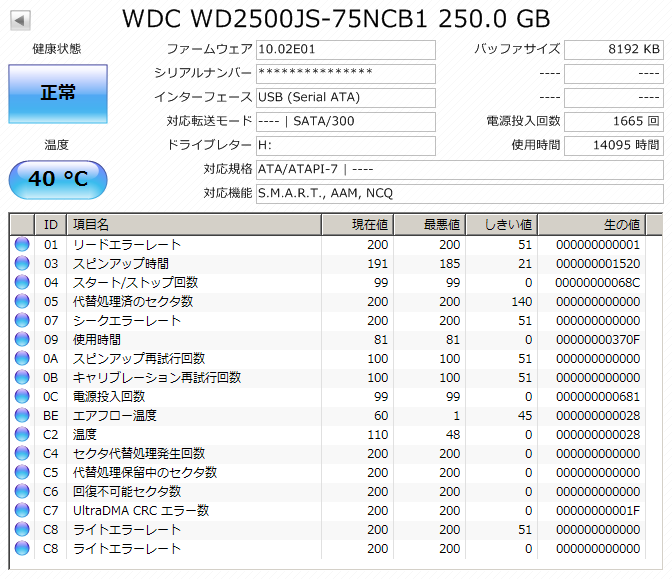Click raw value 00000000370F

click(x=598, y=339)
